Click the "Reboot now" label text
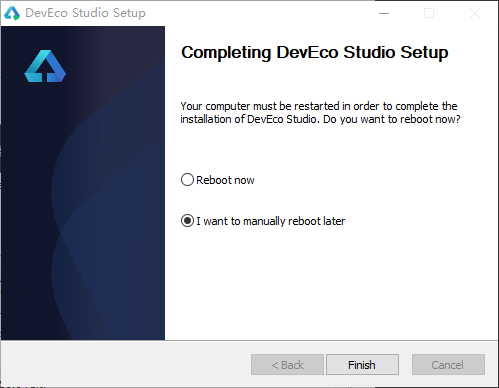 point(225,180)
